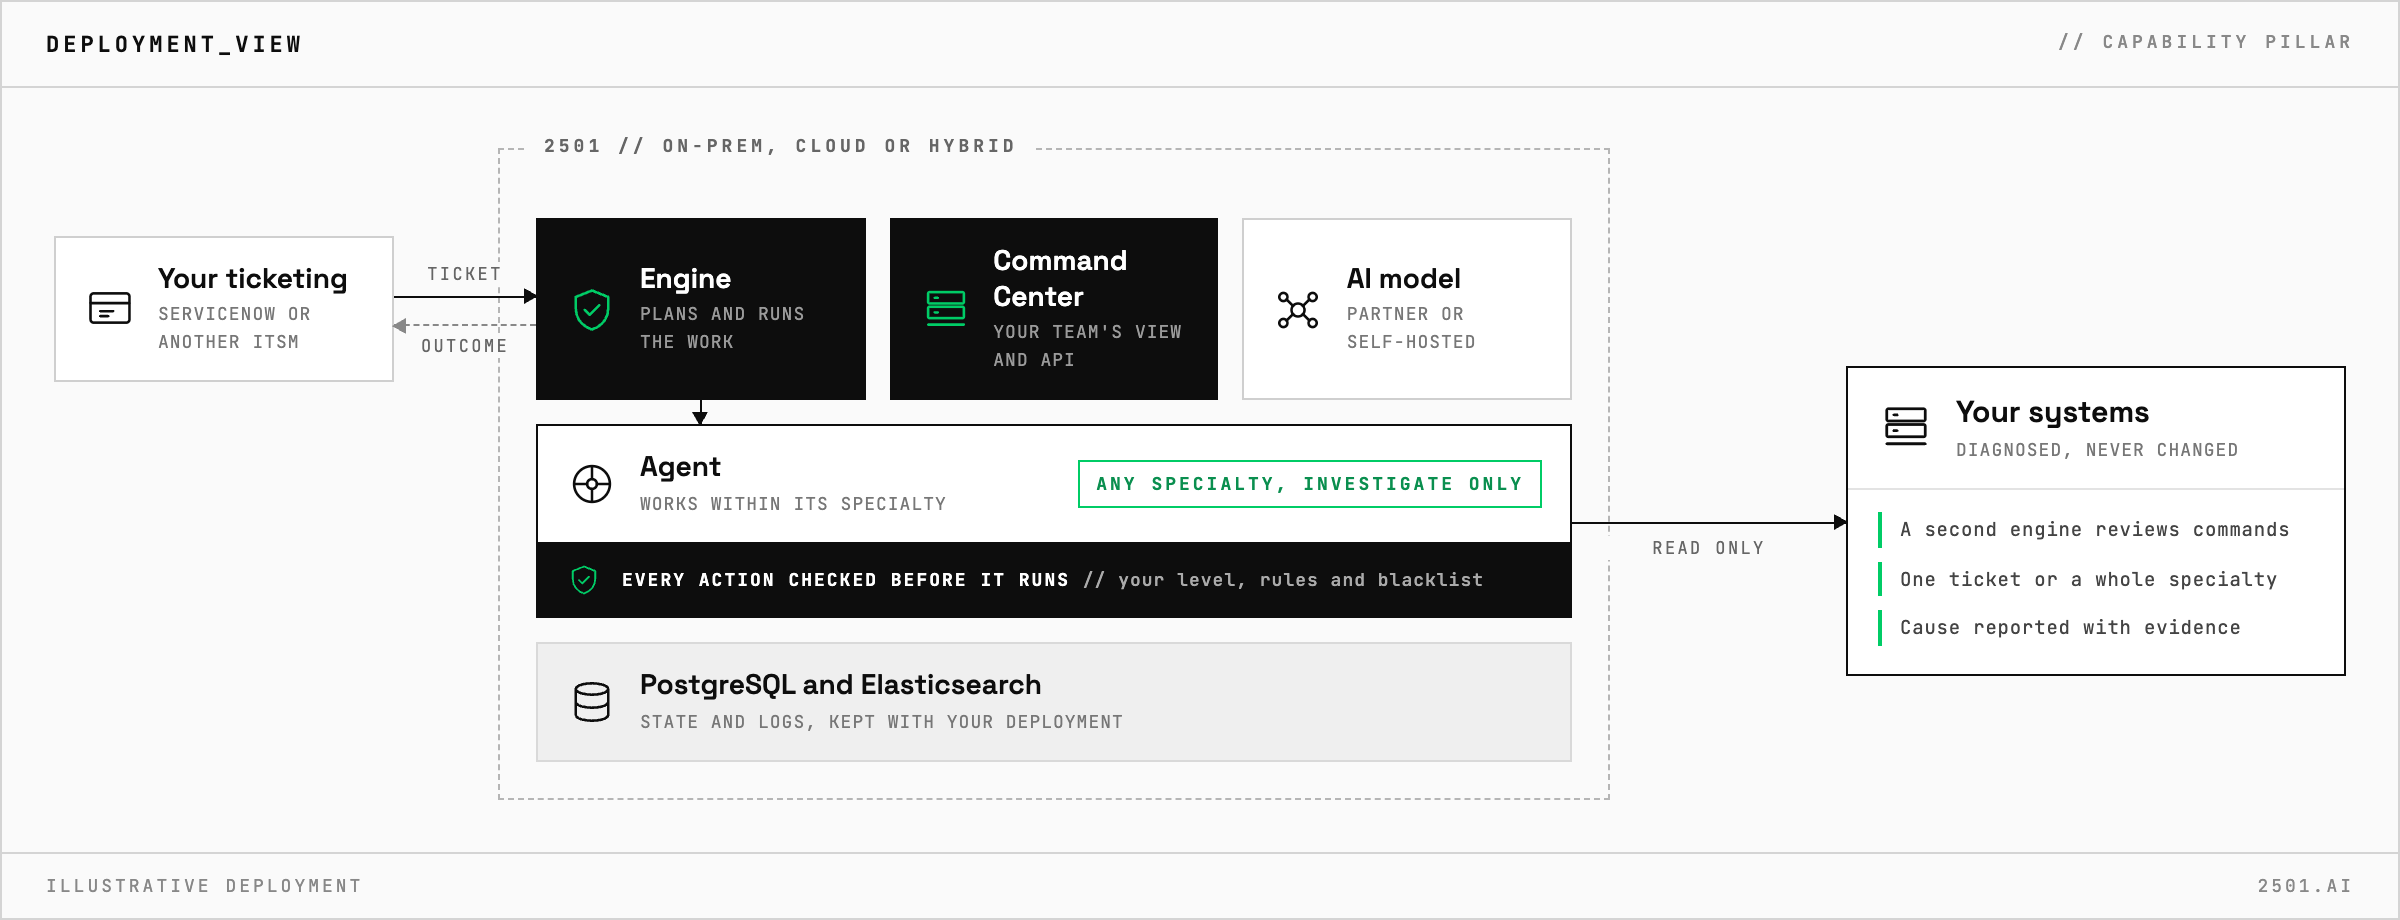Viewport: 2400px width, 920px height.
Task: Click the '// CAPABILITY PILLAR' label
Action: pos(2205,42)
